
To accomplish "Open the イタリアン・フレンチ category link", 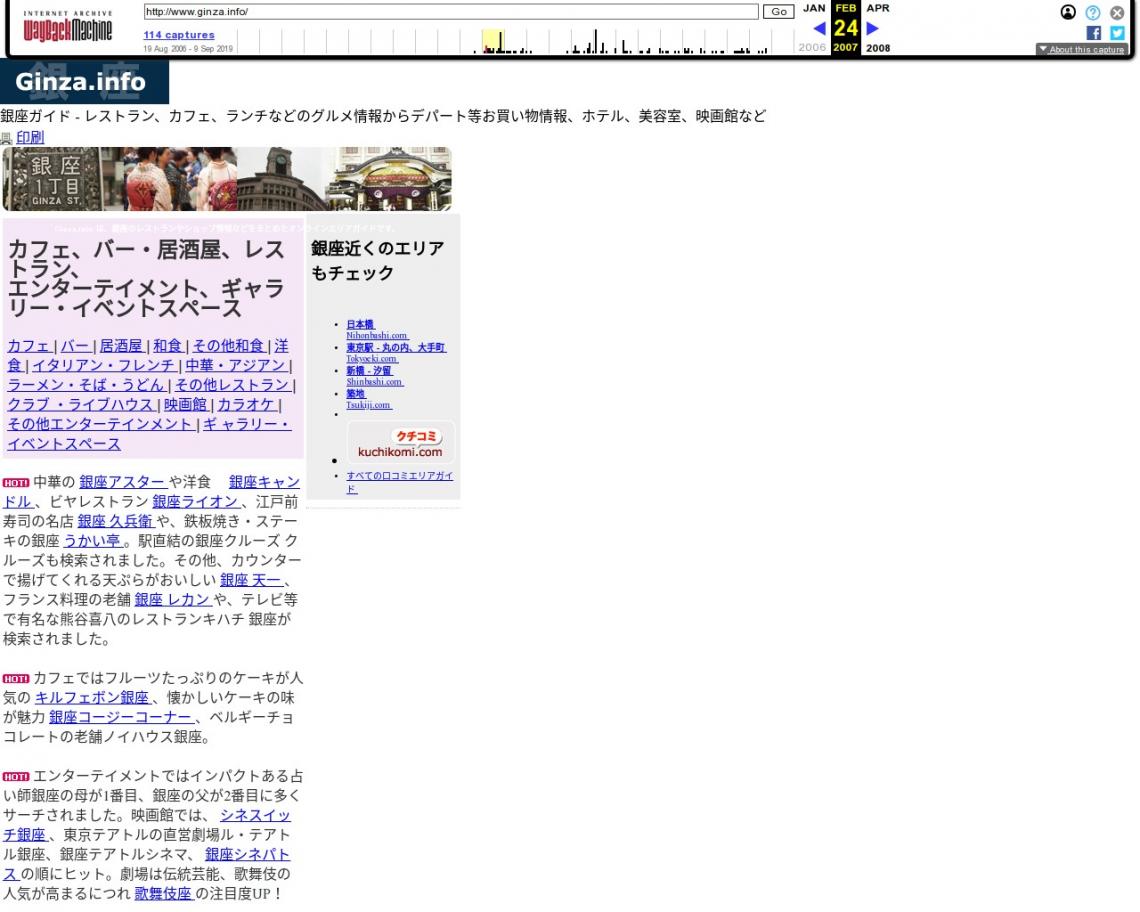I will [104, 366].
